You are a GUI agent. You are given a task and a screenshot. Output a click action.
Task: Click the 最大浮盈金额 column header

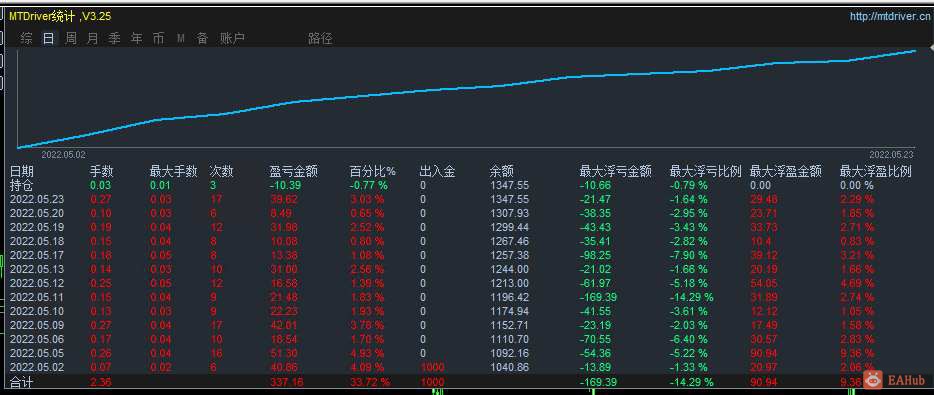pos(785,172)
